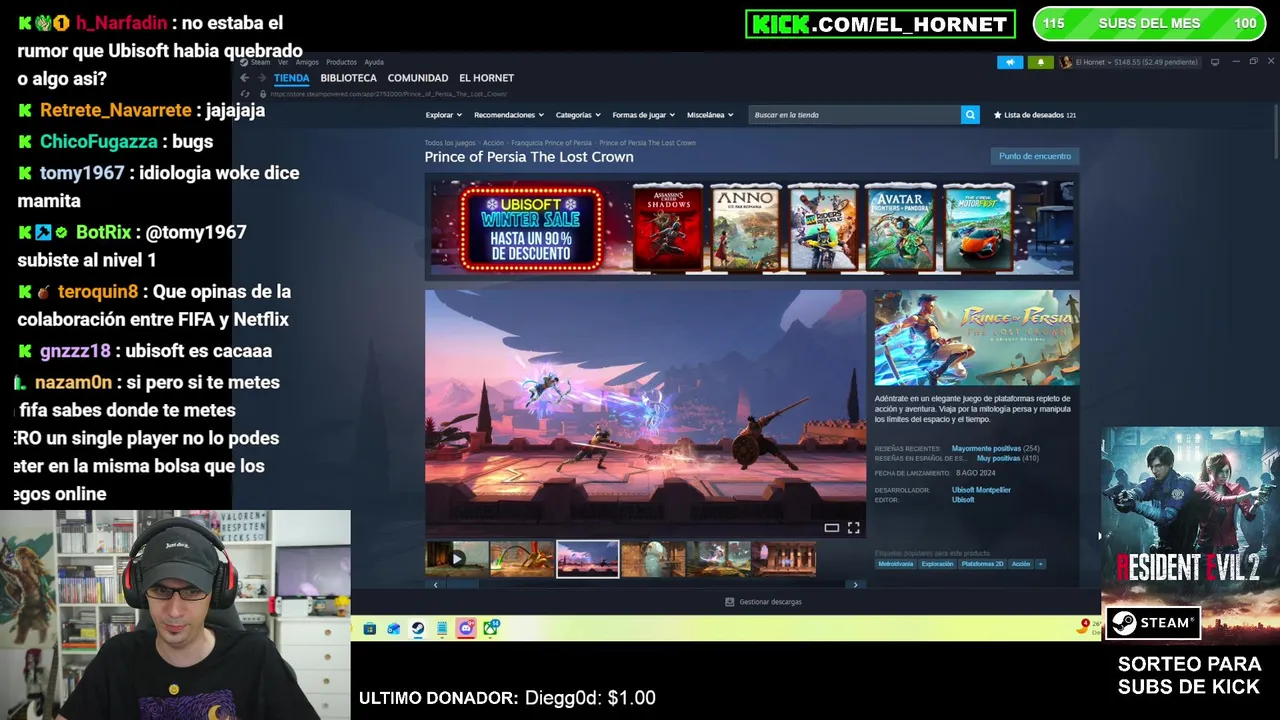The width and height of the screenshot is (1280, 720).
Task: Select the sixth screenshot thumbnail
Action: pyautogui.click(x=784, y=559)
